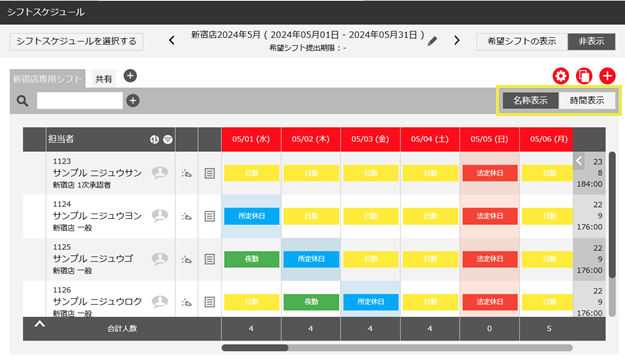
Task: Select green 夜勤 shift for 1125 on 05/01
Action: (x=252, y=259)
